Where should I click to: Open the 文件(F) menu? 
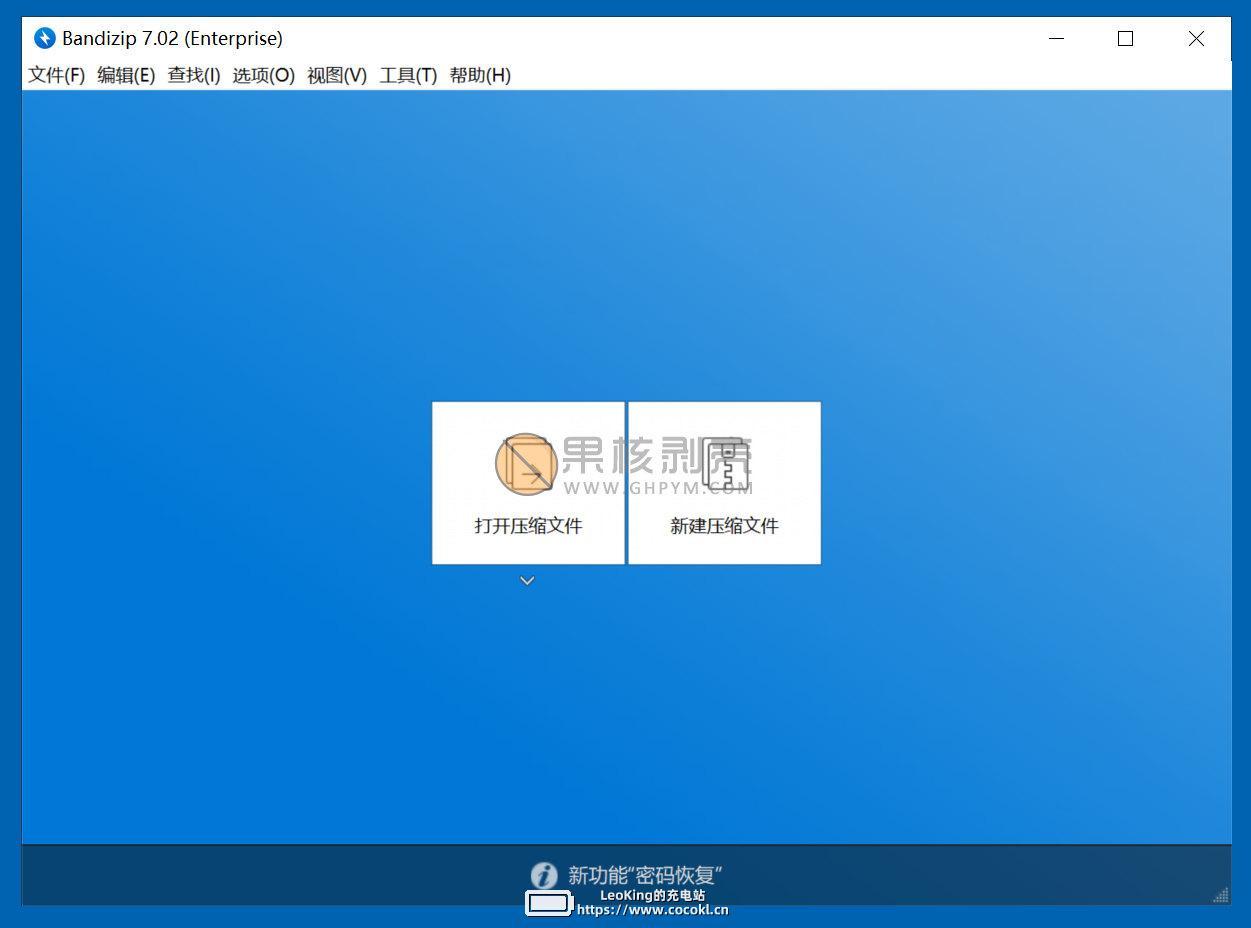(57, 75)
